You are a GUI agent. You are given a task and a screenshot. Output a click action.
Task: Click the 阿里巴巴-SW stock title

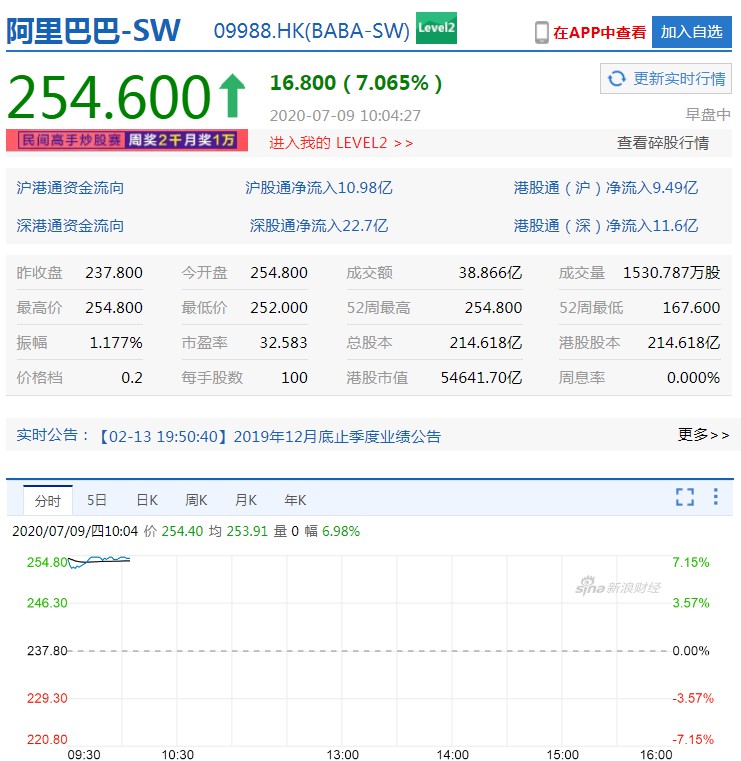tap(93, 31)
